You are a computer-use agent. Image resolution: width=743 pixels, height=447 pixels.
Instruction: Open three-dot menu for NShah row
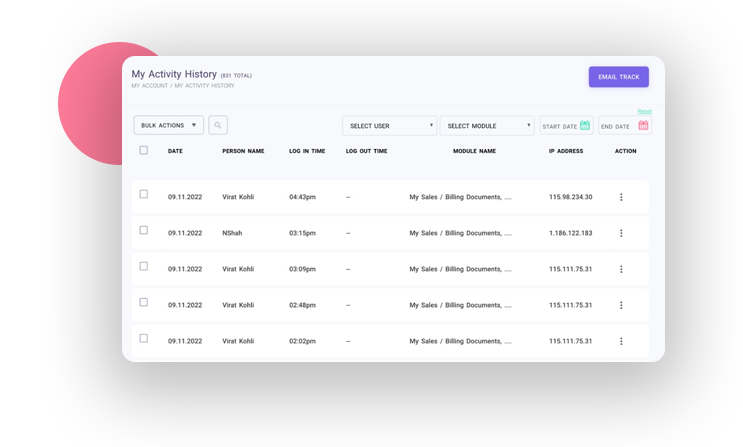[x=621, y=233]
